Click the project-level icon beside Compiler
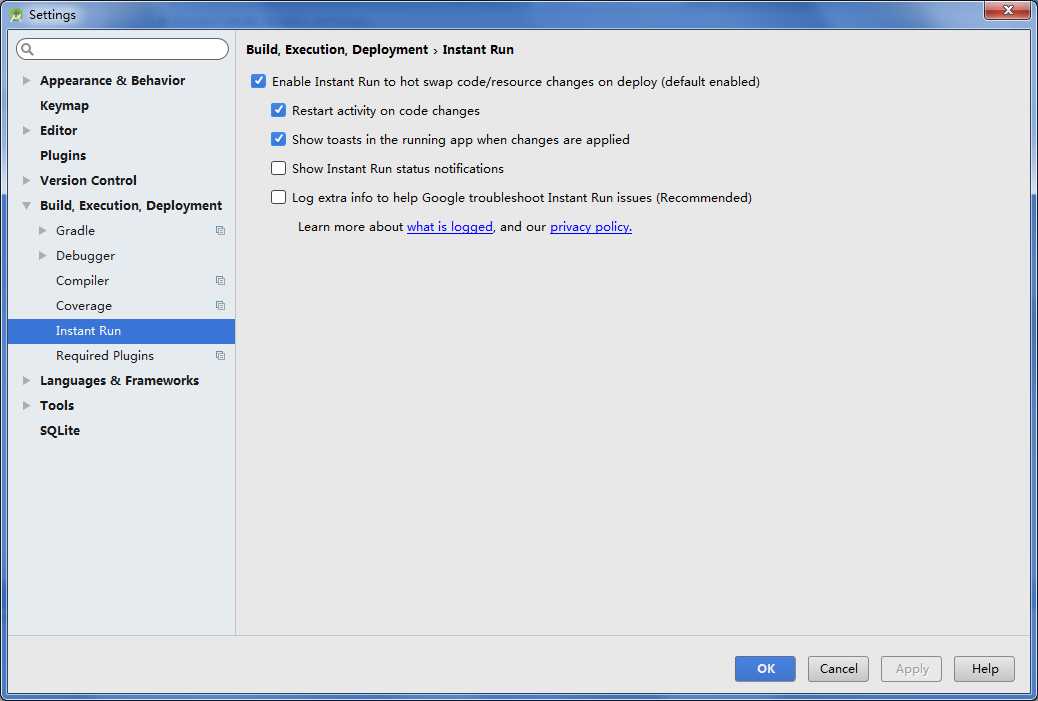Image resolution: width=1038 pixels, height=701 pixels. (x=220, y=281)
